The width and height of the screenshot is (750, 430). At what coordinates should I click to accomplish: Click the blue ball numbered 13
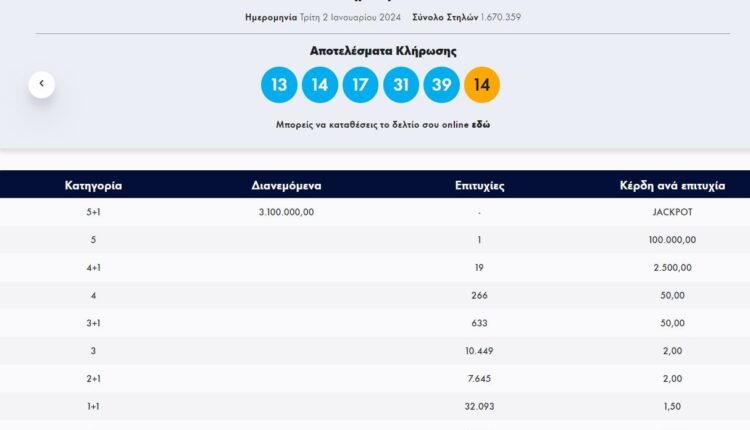coord(279,85)
